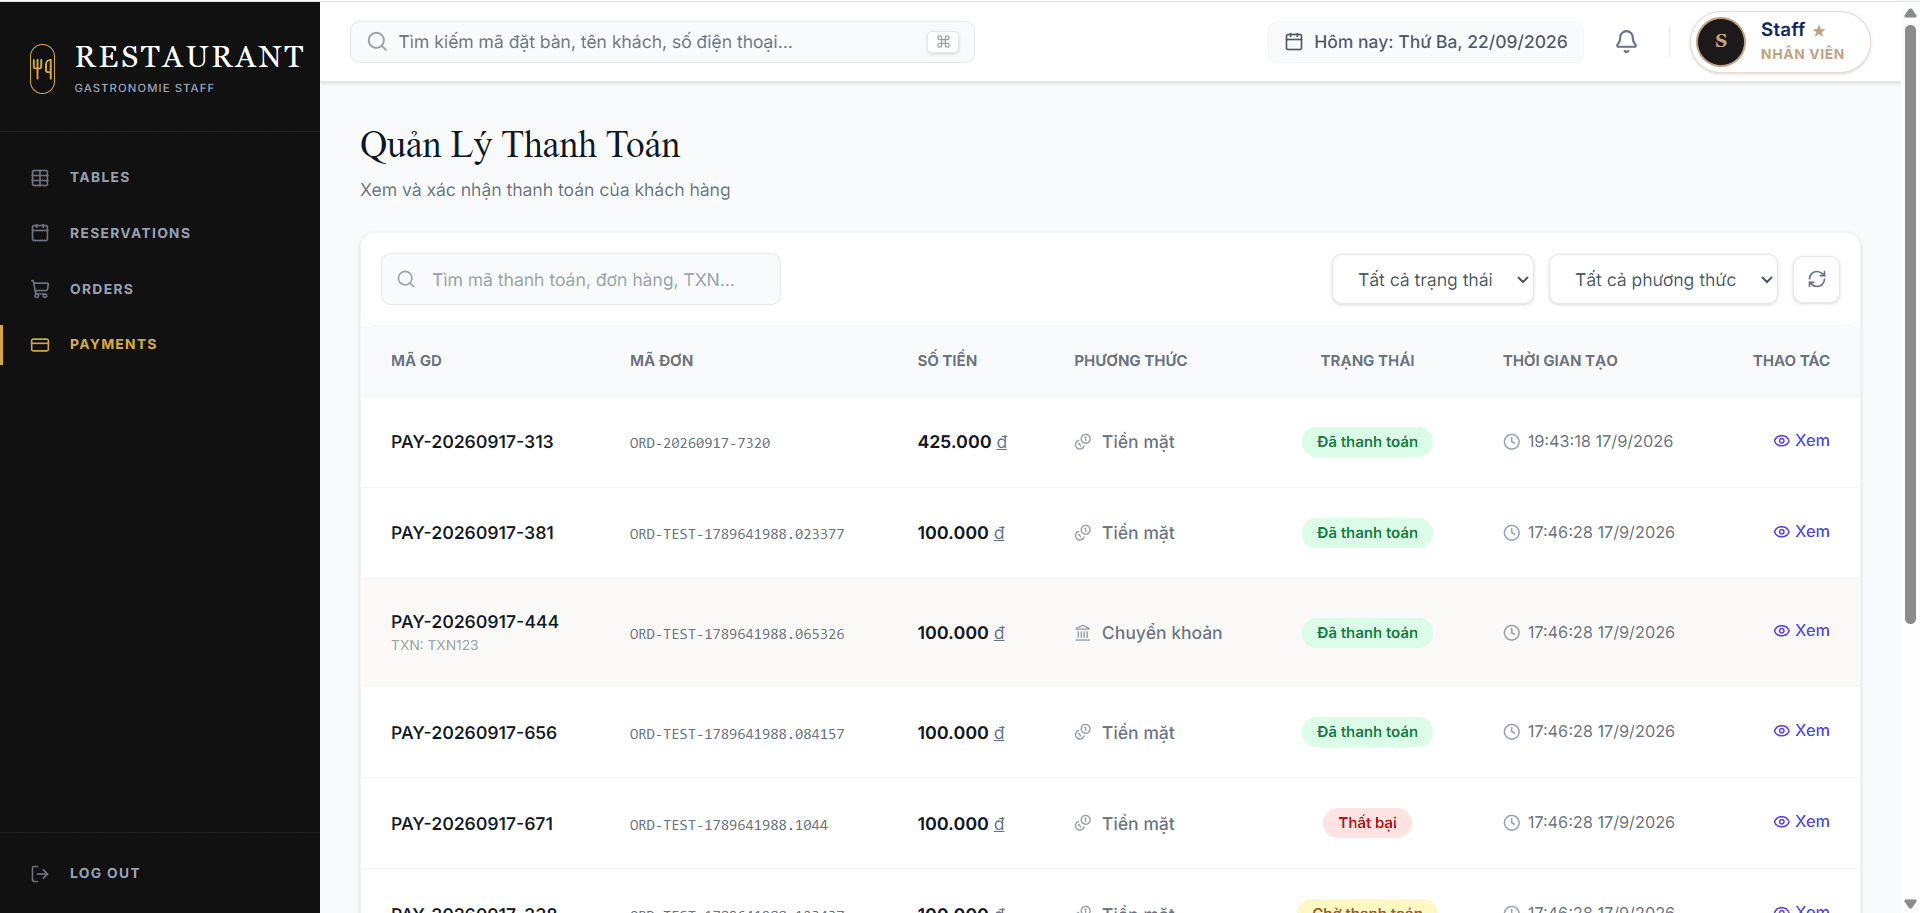This screenshot has height=913, width=1920.
Task: Click the magnifier icon in the top search bar
Action: coord(377,42)
